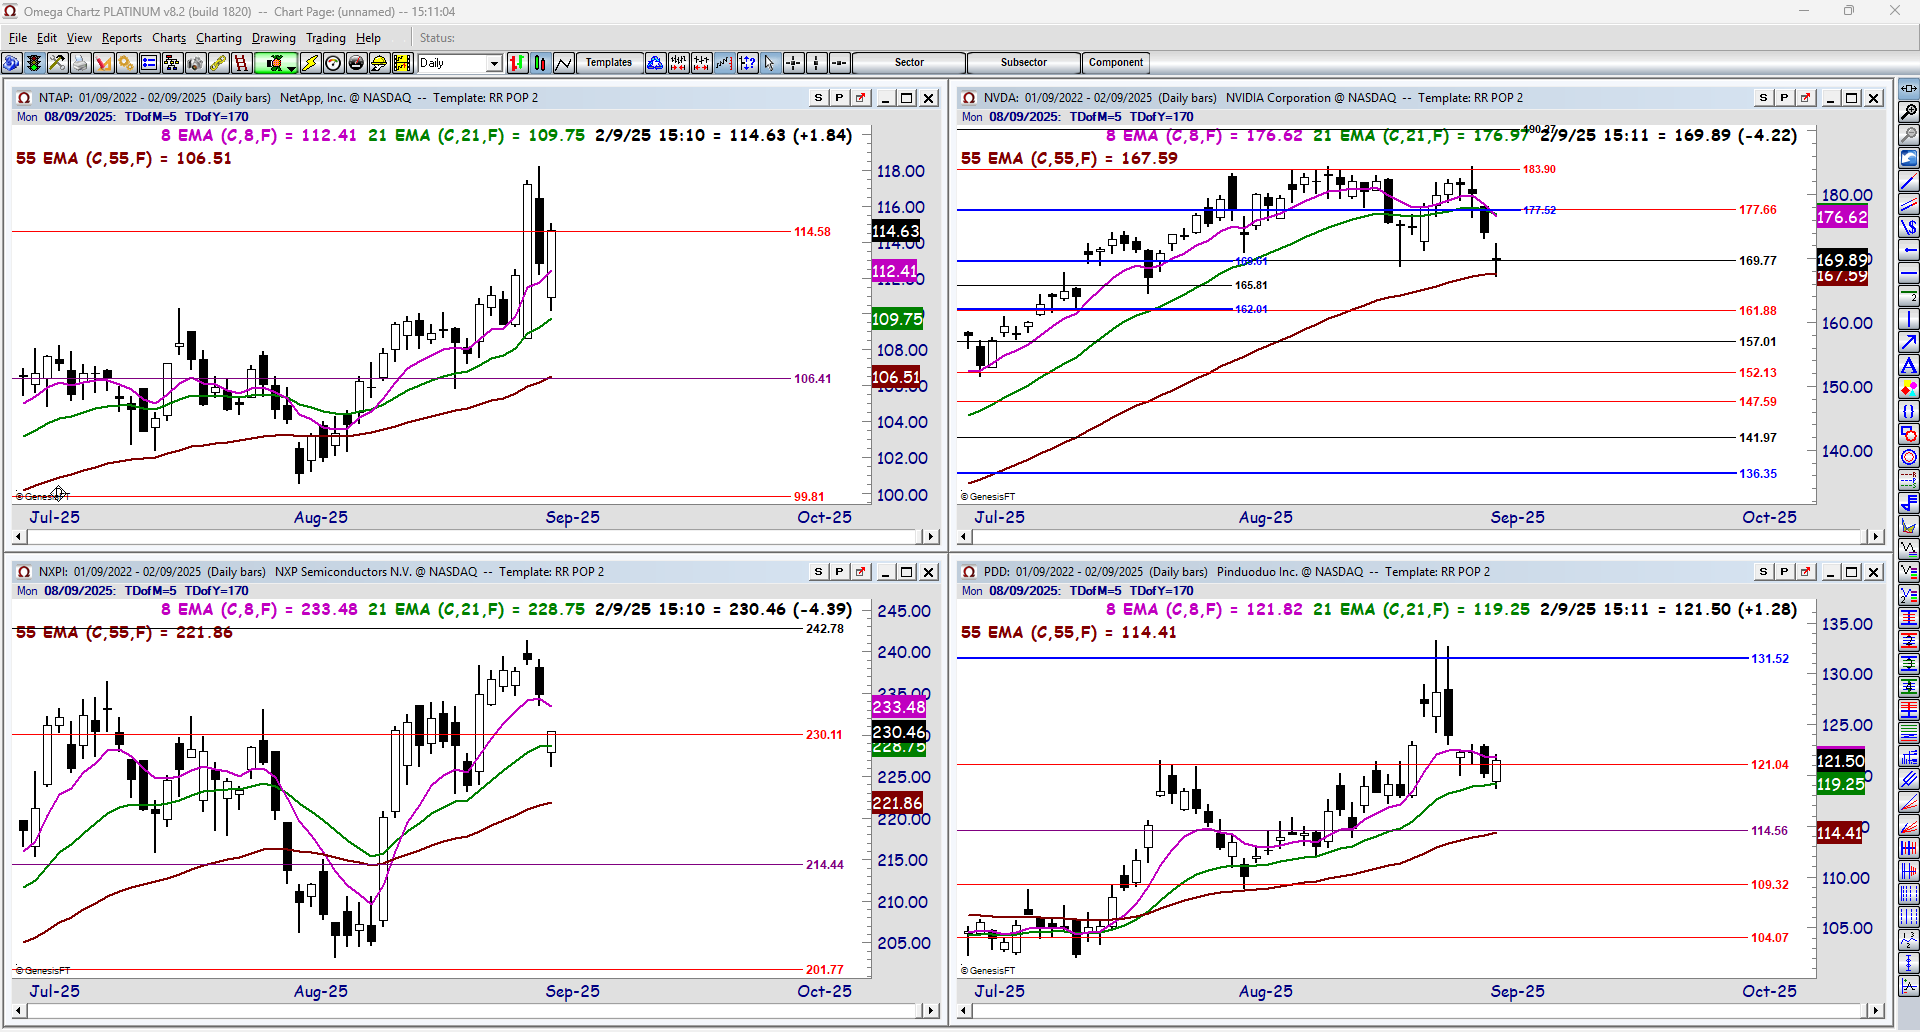Toggle the S button on NVDA chart

(x=1763, y=98)
